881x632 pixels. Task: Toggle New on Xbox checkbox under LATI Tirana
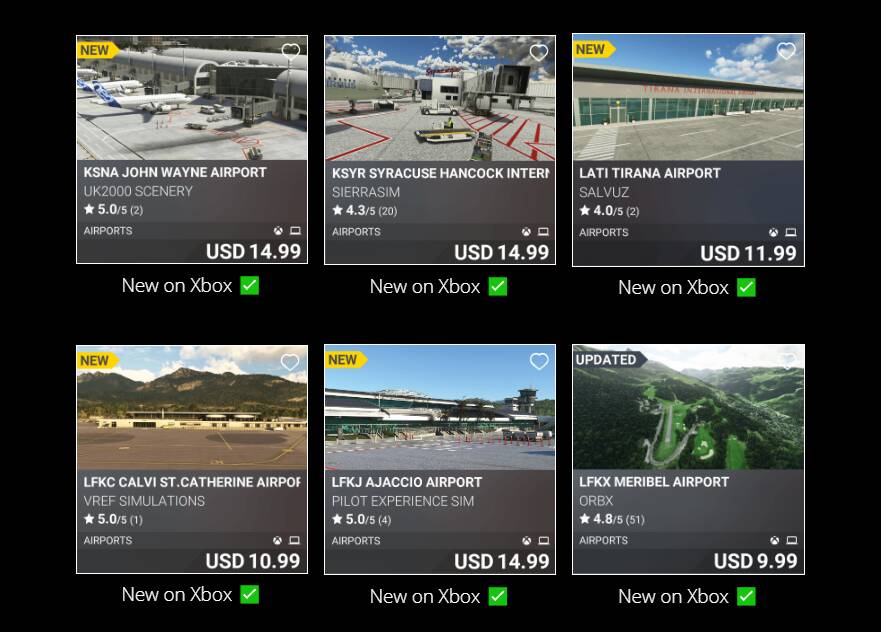click(x=746, y=287)
